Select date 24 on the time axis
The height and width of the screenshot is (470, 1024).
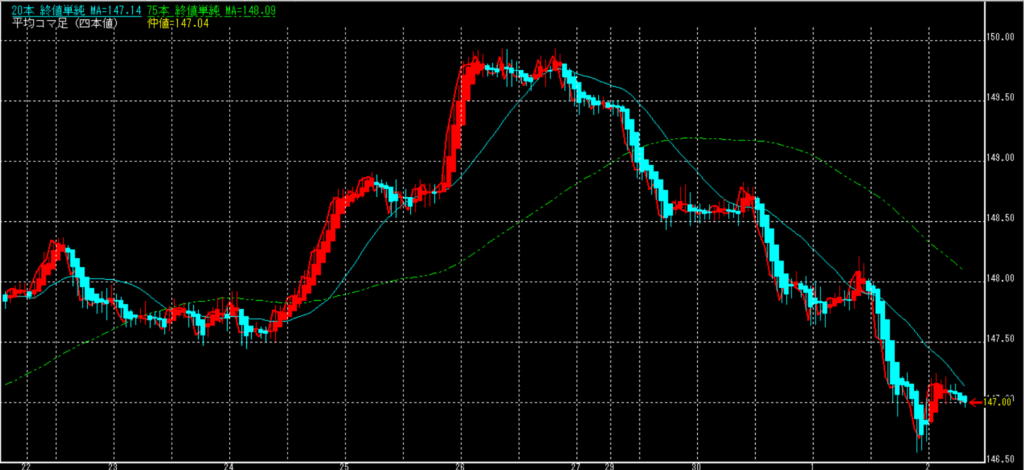[x=229, y=465]
